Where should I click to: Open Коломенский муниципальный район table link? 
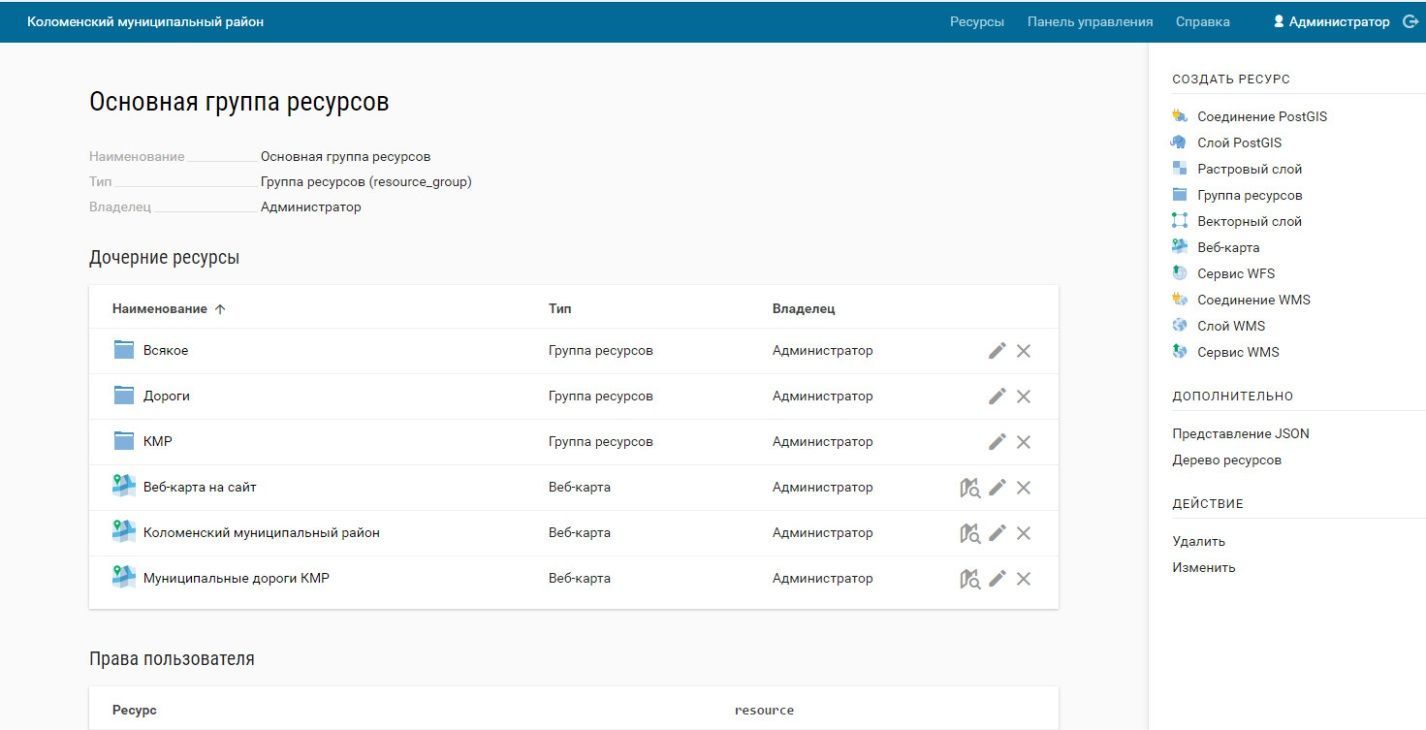pos(261,533)
